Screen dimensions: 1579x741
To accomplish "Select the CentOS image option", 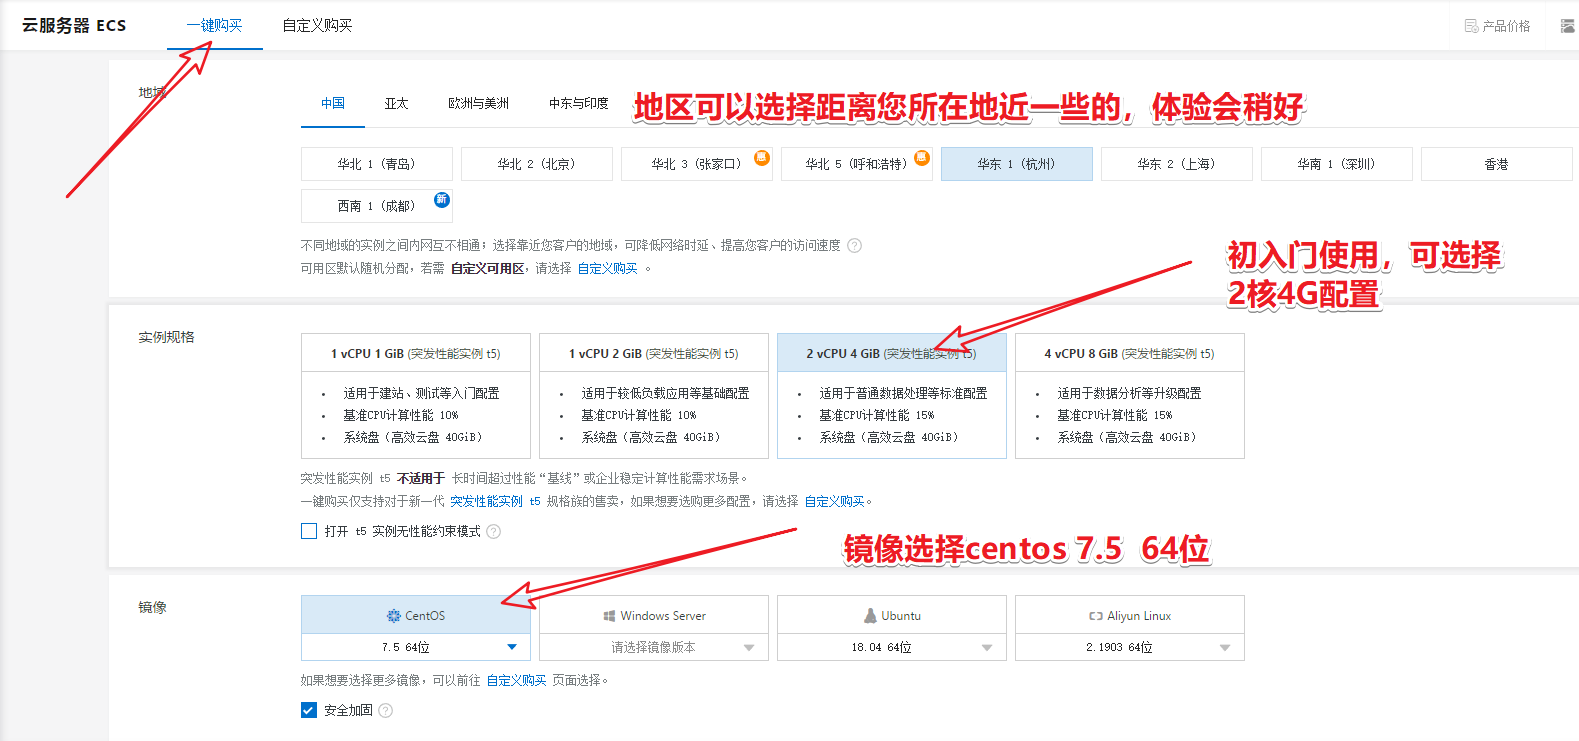I will click(x=416, y=615).
